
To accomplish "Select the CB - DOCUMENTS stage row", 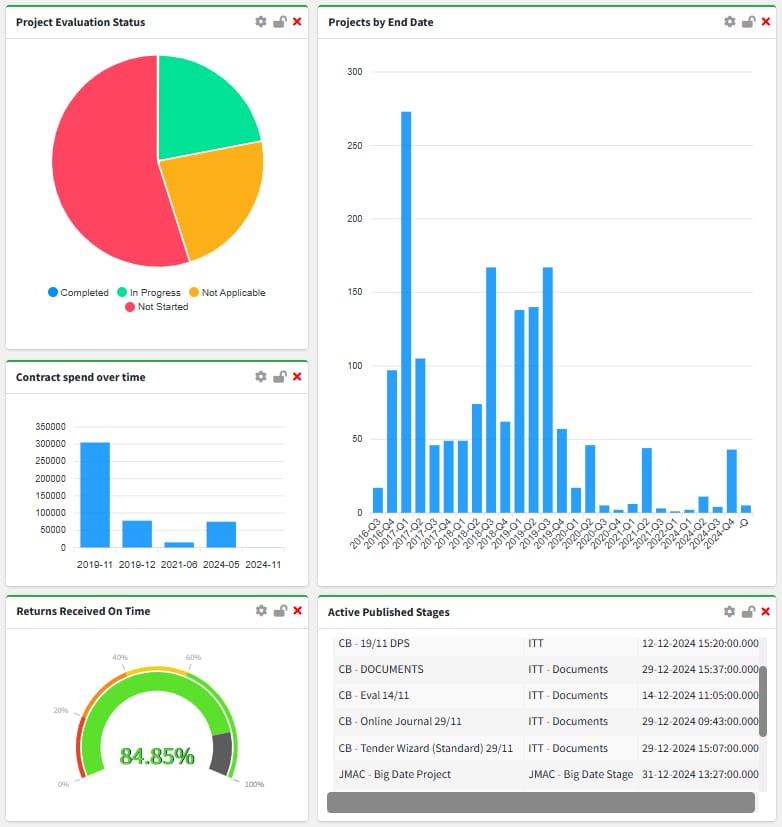I will click(x=380, y=669).
